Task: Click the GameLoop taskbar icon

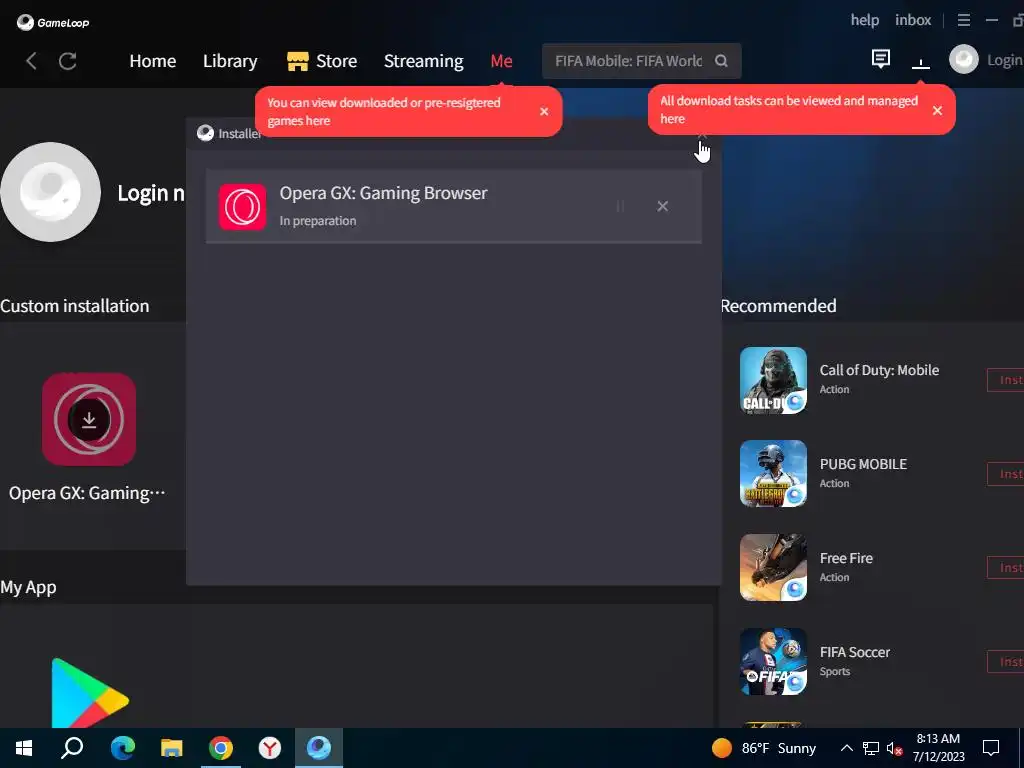Action: [x=319, y=748]
